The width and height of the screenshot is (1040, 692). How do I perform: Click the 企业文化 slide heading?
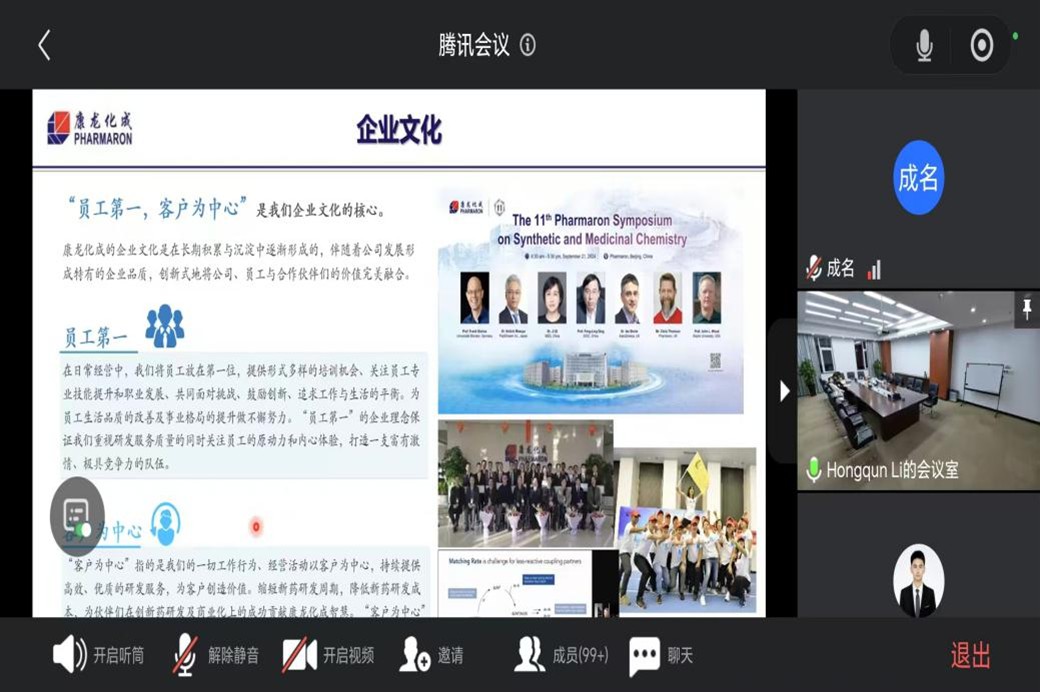[399, 130]
